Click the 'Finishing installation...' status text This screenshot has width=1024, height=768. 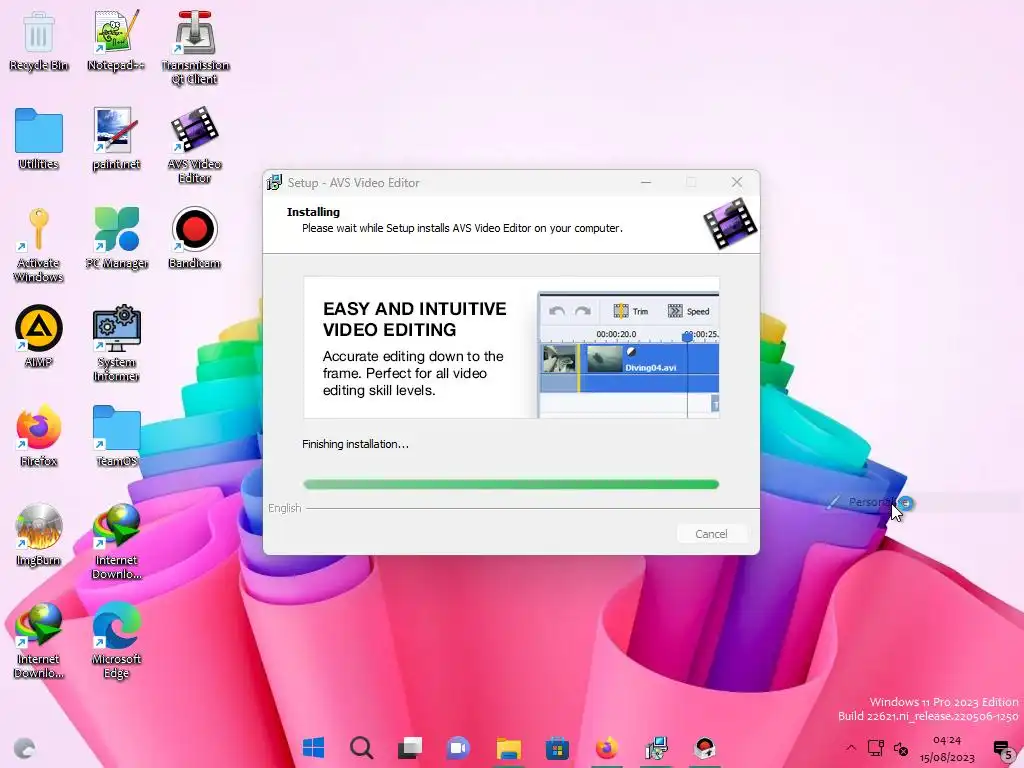(355, 444)
